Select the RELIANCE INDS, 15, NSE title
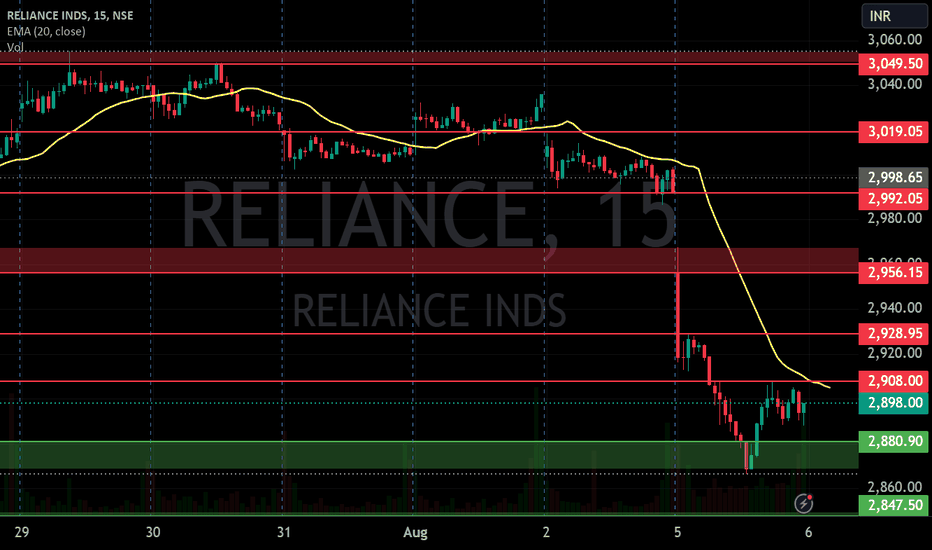932x550 pixels. pyautogui.click(x=70, y=15)
